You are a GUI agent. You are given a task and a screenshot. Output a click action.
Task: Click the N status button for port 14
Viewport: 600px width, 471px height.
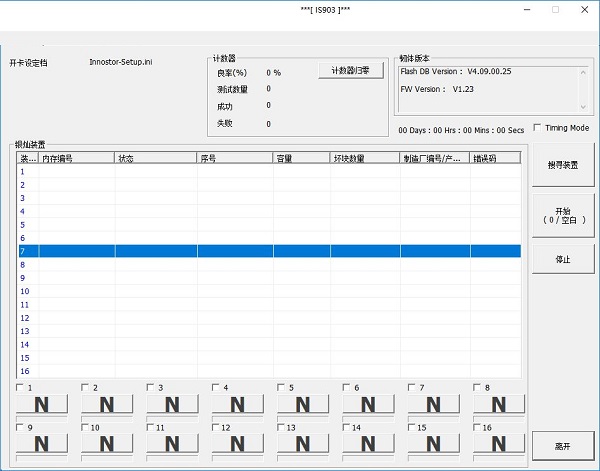(x=368, y=443)
